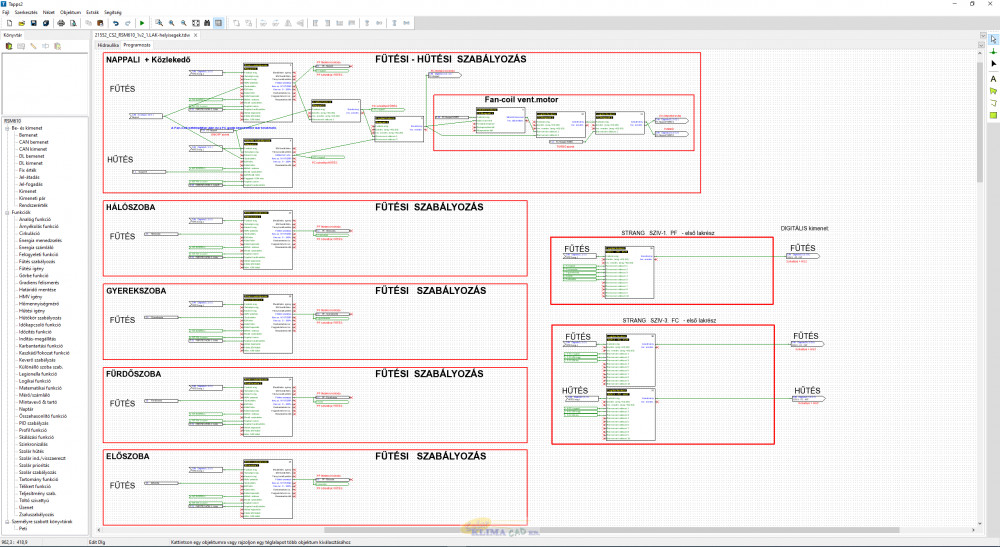Viewport: 1000px width, 547px height.
Task: Select the 'GYEREKSZOBA' label
Action: (x=136, y=291)
